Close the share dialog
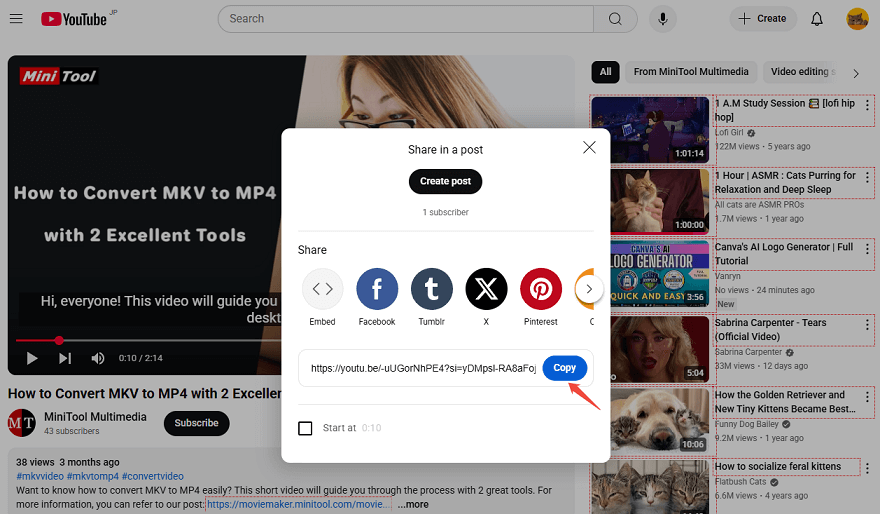 (589, 148)
